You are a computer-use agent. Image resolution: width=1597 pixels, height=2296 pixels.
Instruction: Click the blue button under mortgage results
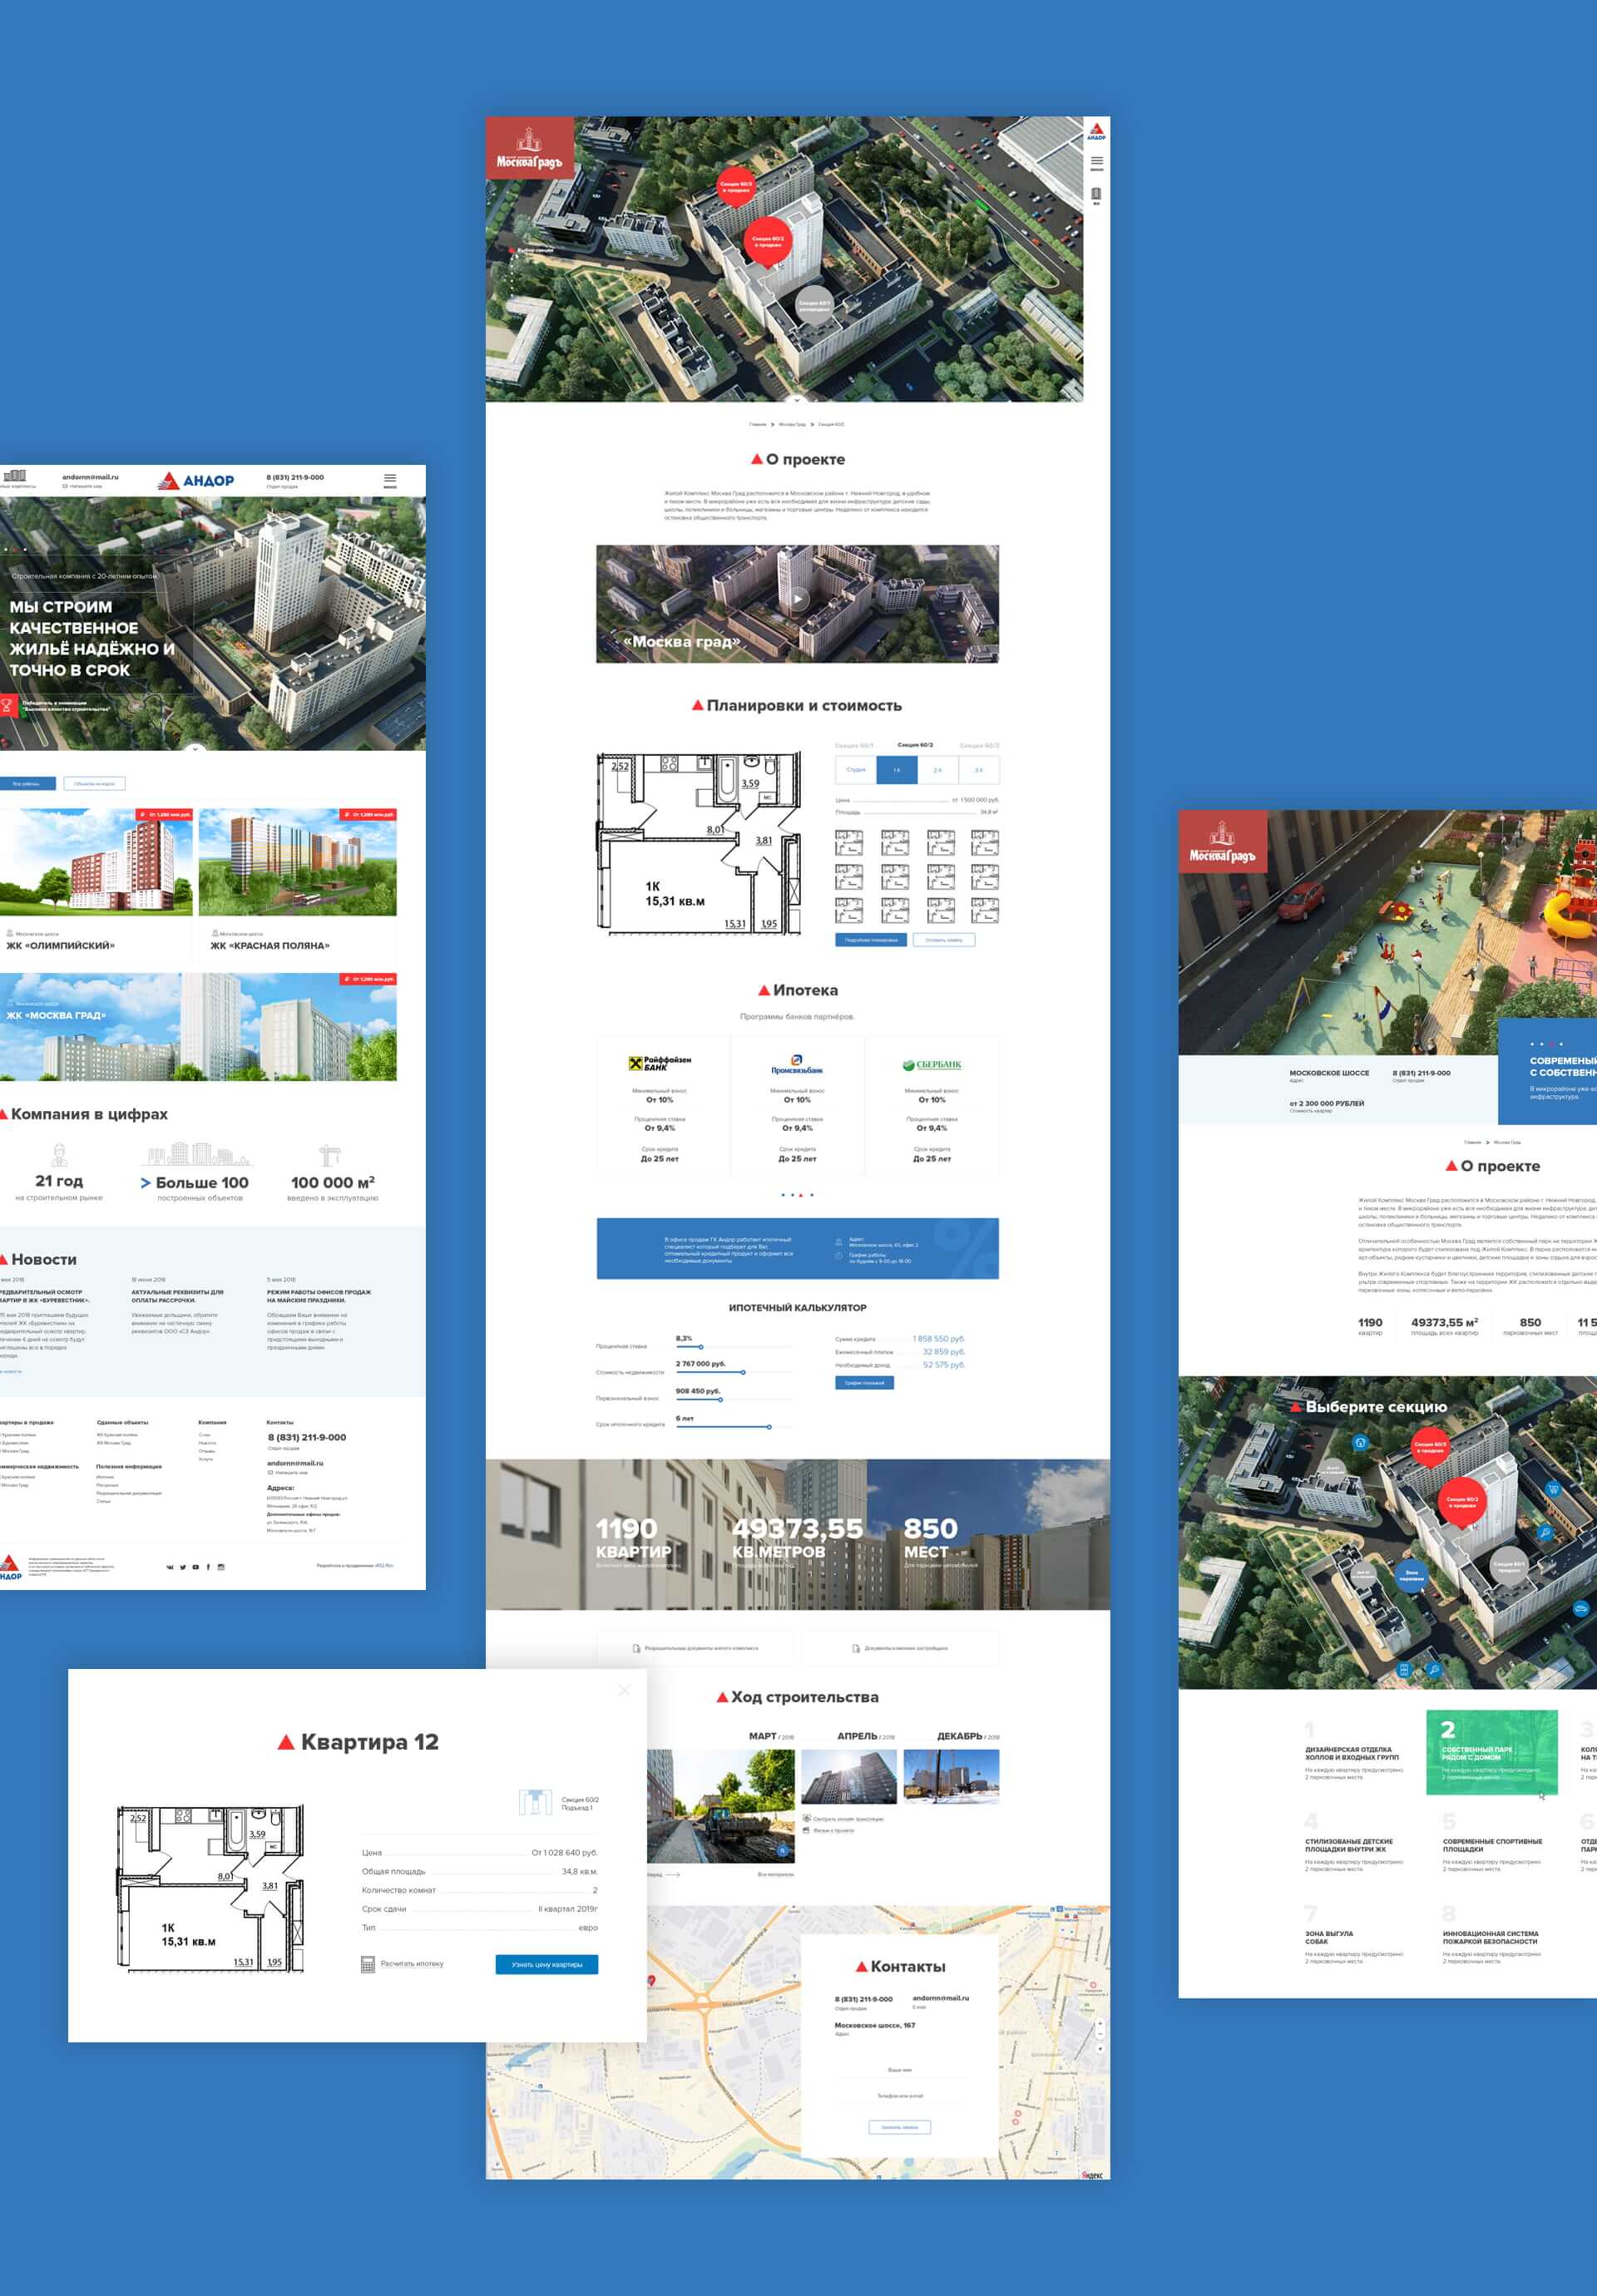[864, 1383]
